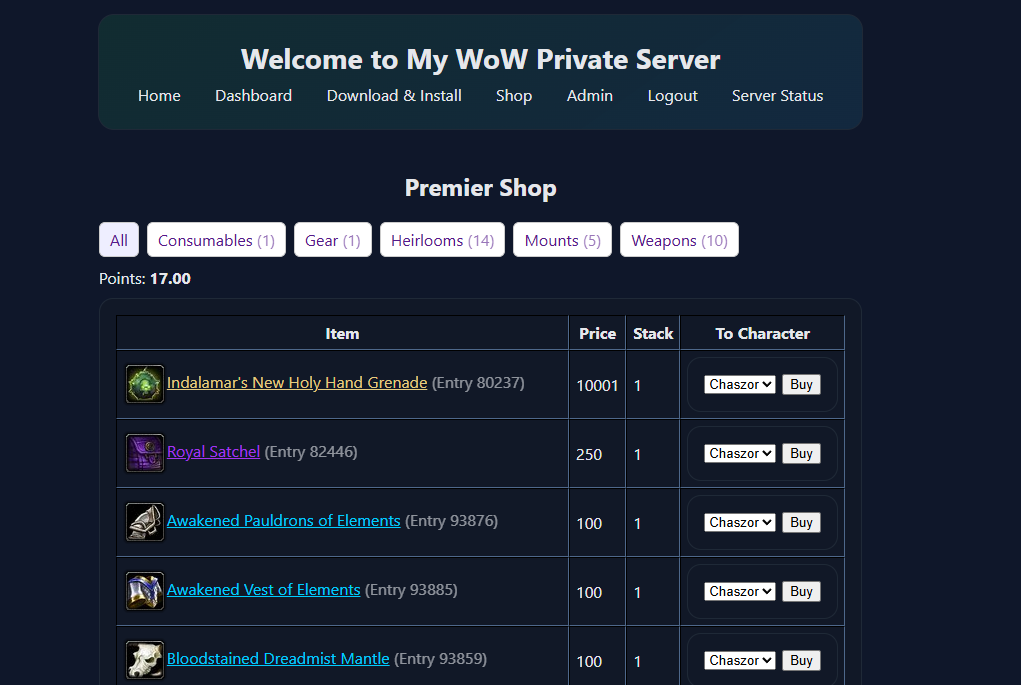Click the 'Item' column header

[343, 333]
